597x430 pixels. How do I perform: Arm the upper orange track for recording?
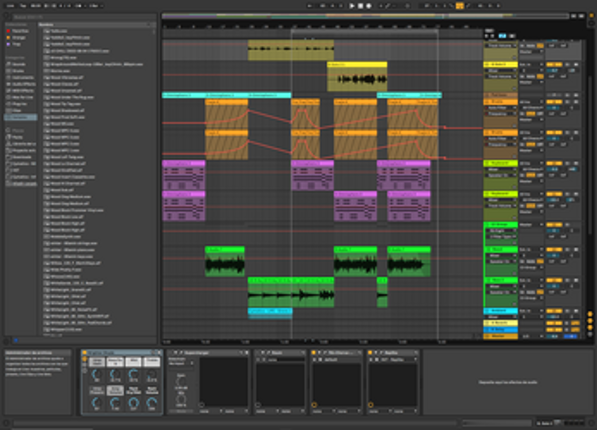[576, 102]
